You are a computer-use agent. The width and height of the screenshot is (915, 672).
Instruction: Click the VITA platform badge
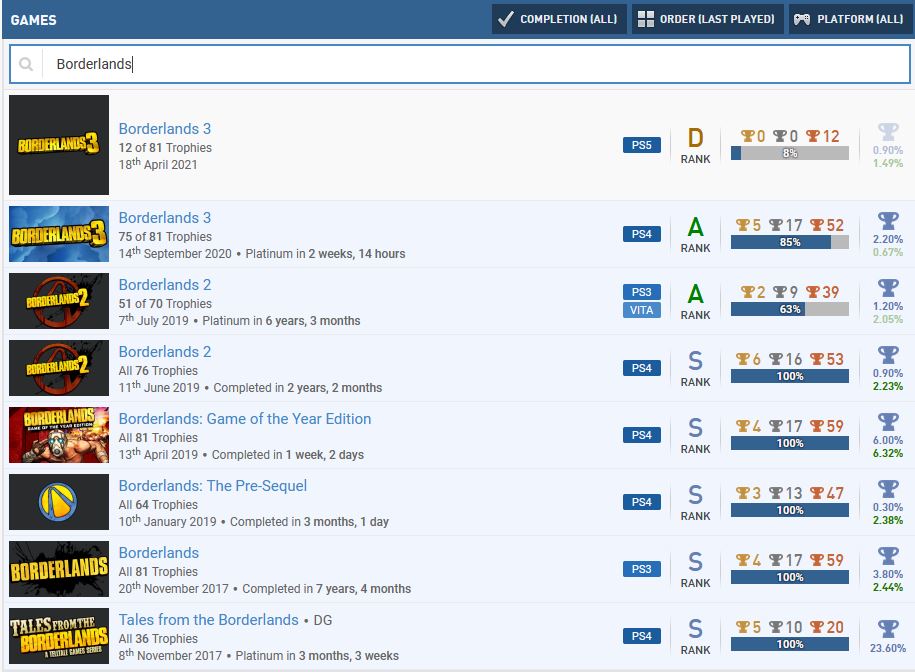[641, 310]
